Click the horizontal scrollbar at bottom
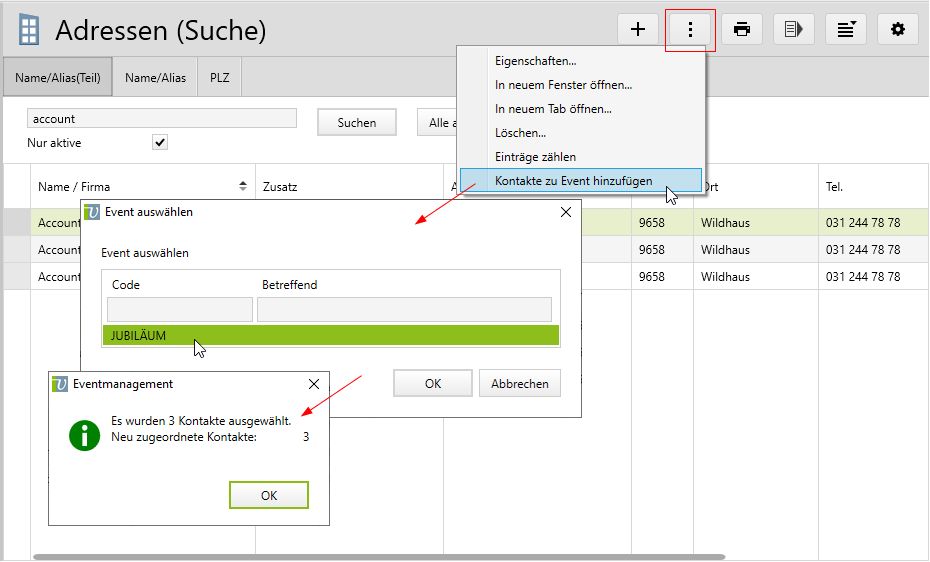The image size is (930, 562). pyautogui.click(x=378, y=557)
